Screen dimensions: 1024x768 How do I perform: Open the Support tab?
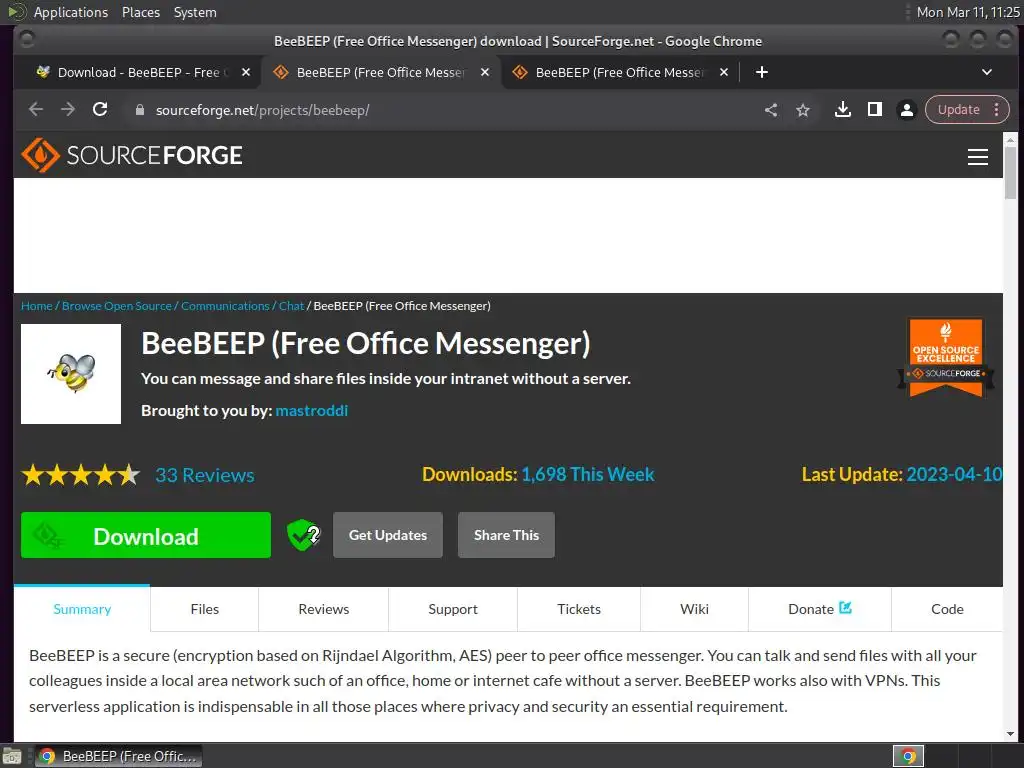453,609
